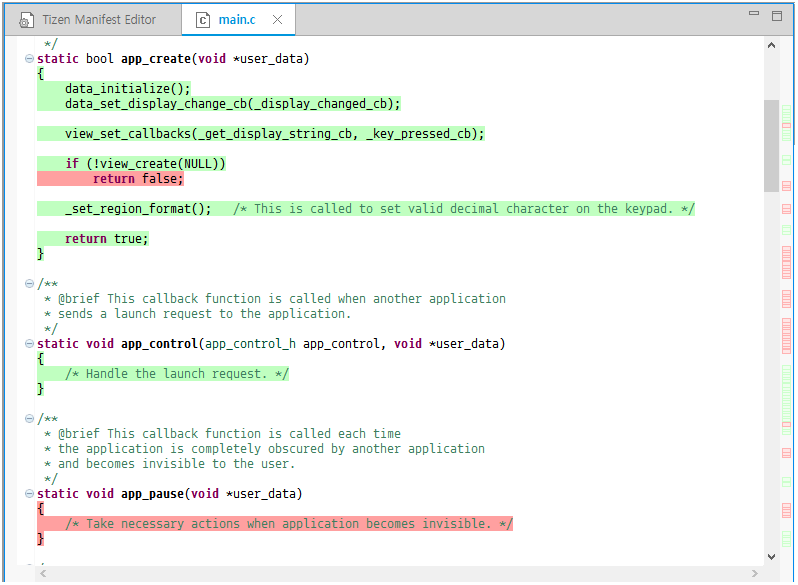798x585 pixels.
Task: Switch to the Tizen Manifest Editor tab
Action: click(x=98, y=20)
